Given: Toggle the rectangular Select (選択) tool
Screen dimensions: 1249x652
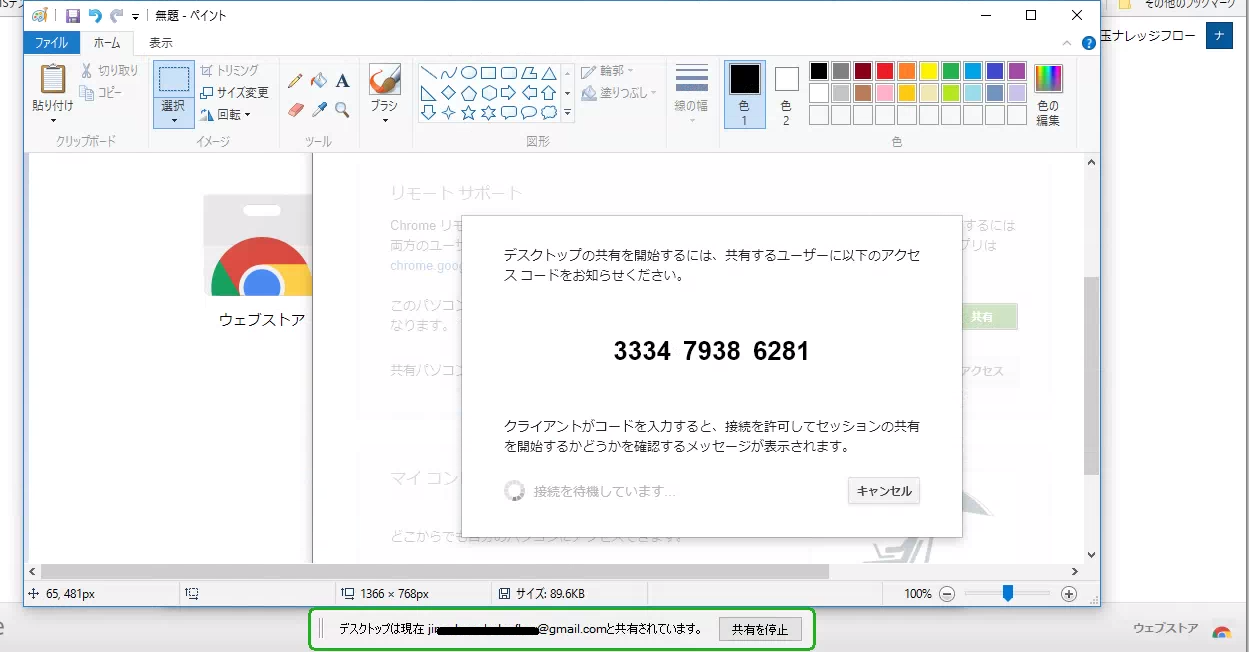Looking at the screenshot, I should 174,80.
